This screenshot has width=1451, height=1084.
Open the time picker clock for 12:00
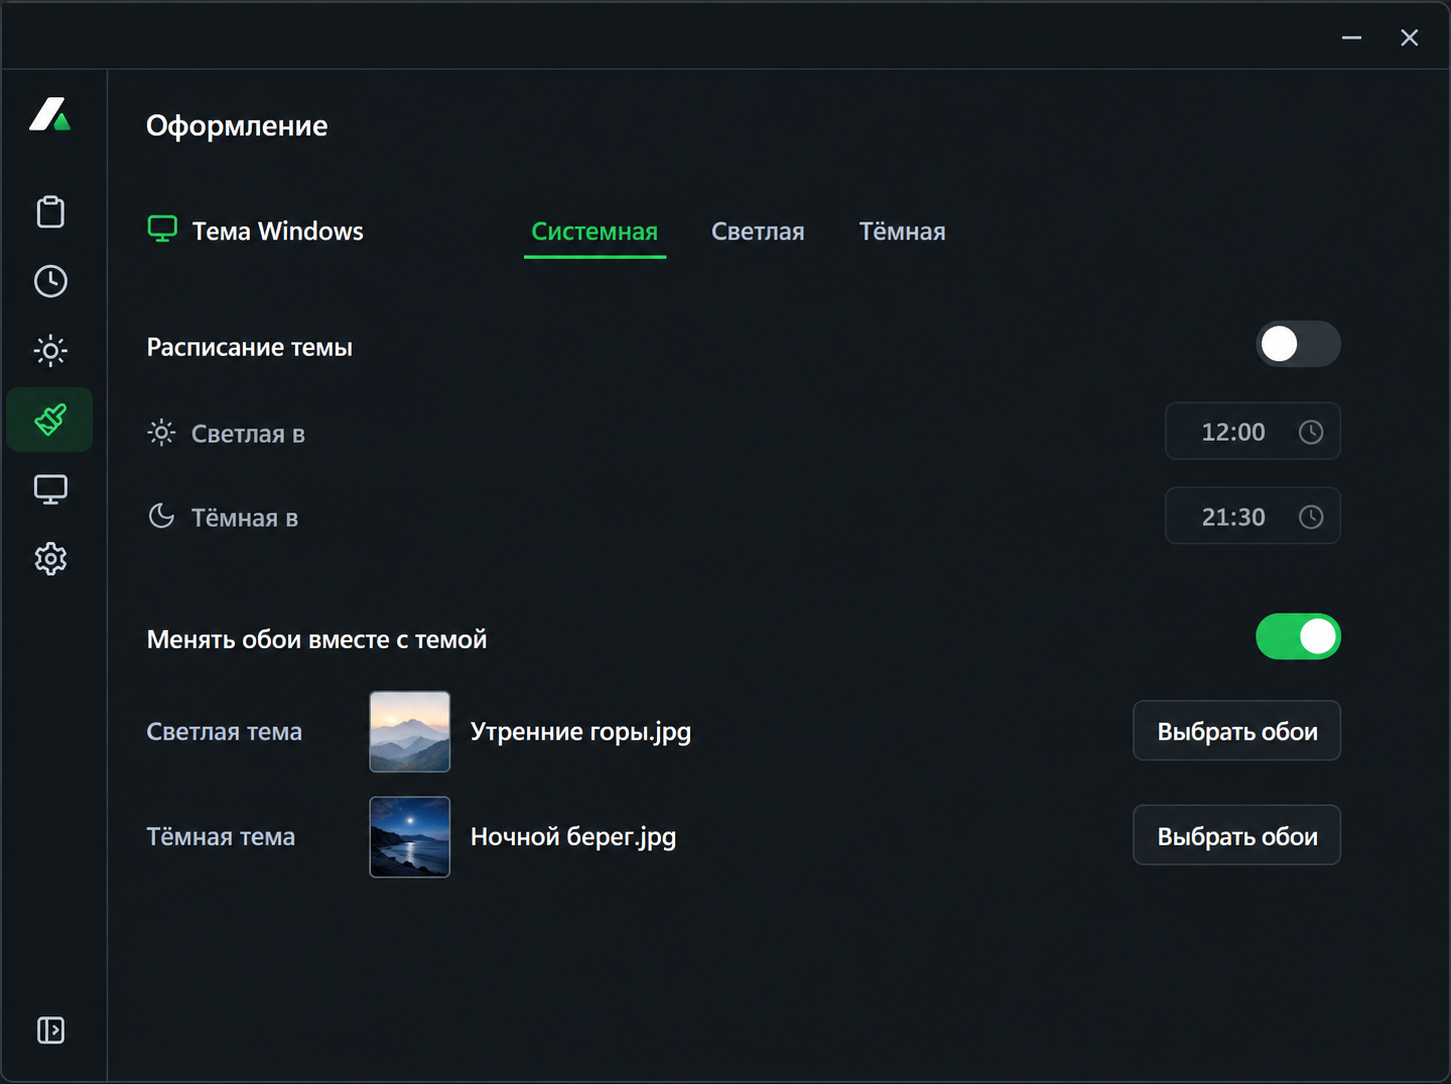[1310, 432]
